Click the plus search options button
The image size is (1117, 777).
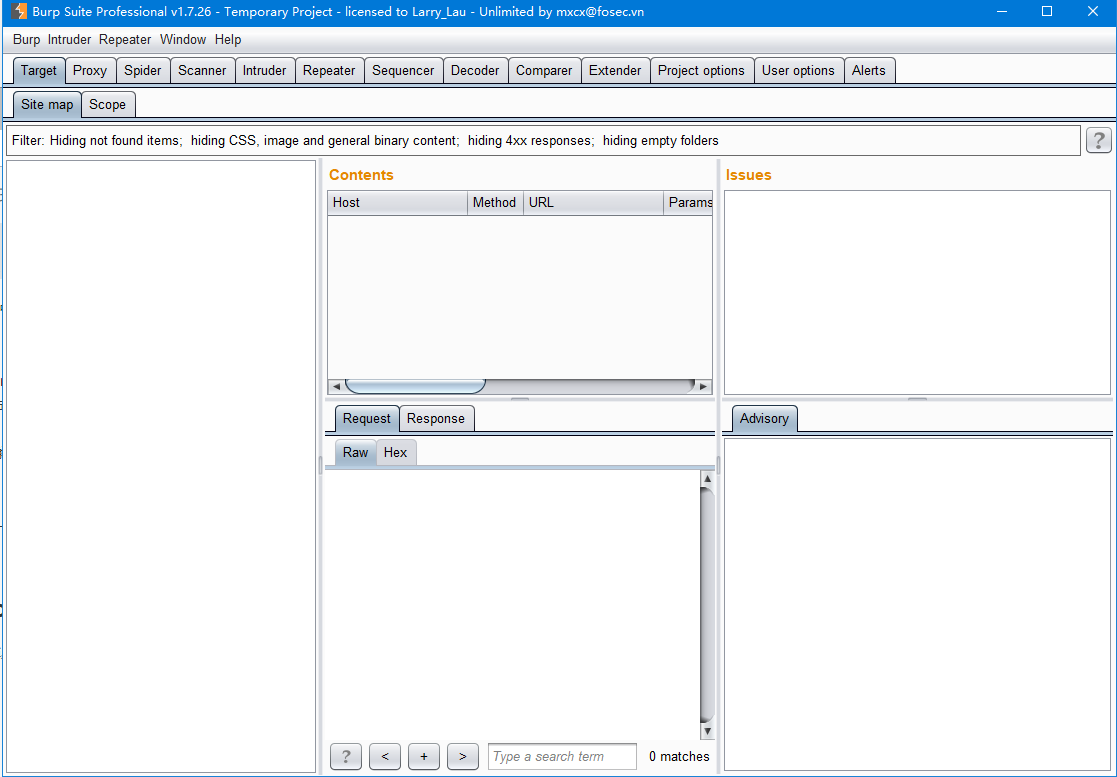[x=424, y=756]
